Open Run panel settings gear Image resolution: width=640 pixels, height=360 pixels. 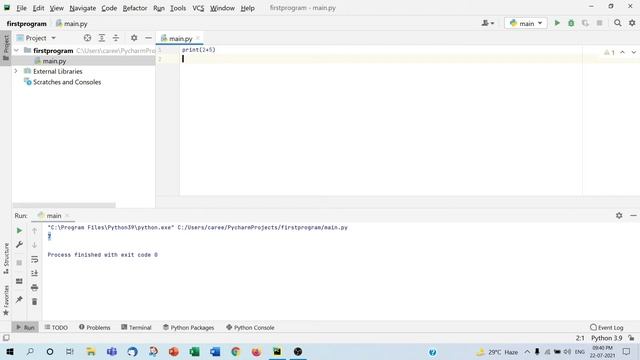(x=619, y=215)
